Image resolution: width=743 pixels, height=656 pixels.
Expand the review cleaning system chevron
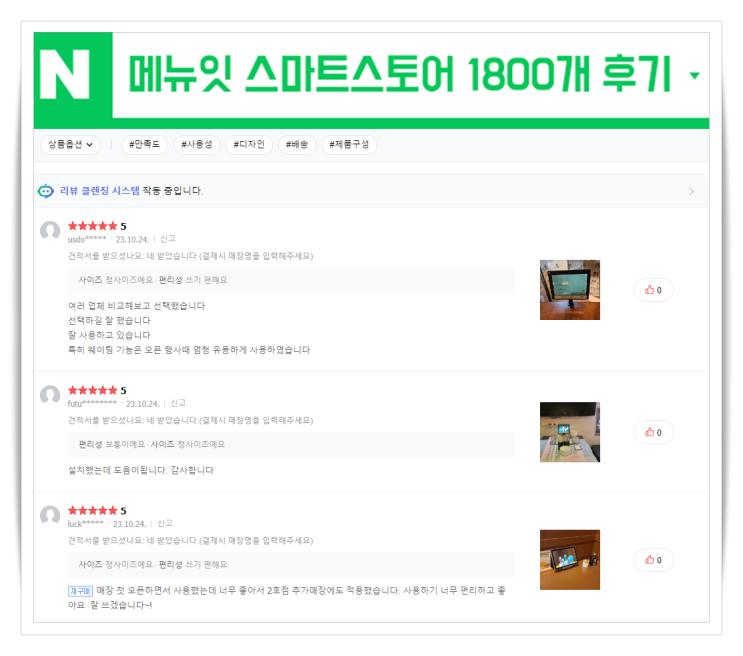pyautogui.click(x=691, y=191)
